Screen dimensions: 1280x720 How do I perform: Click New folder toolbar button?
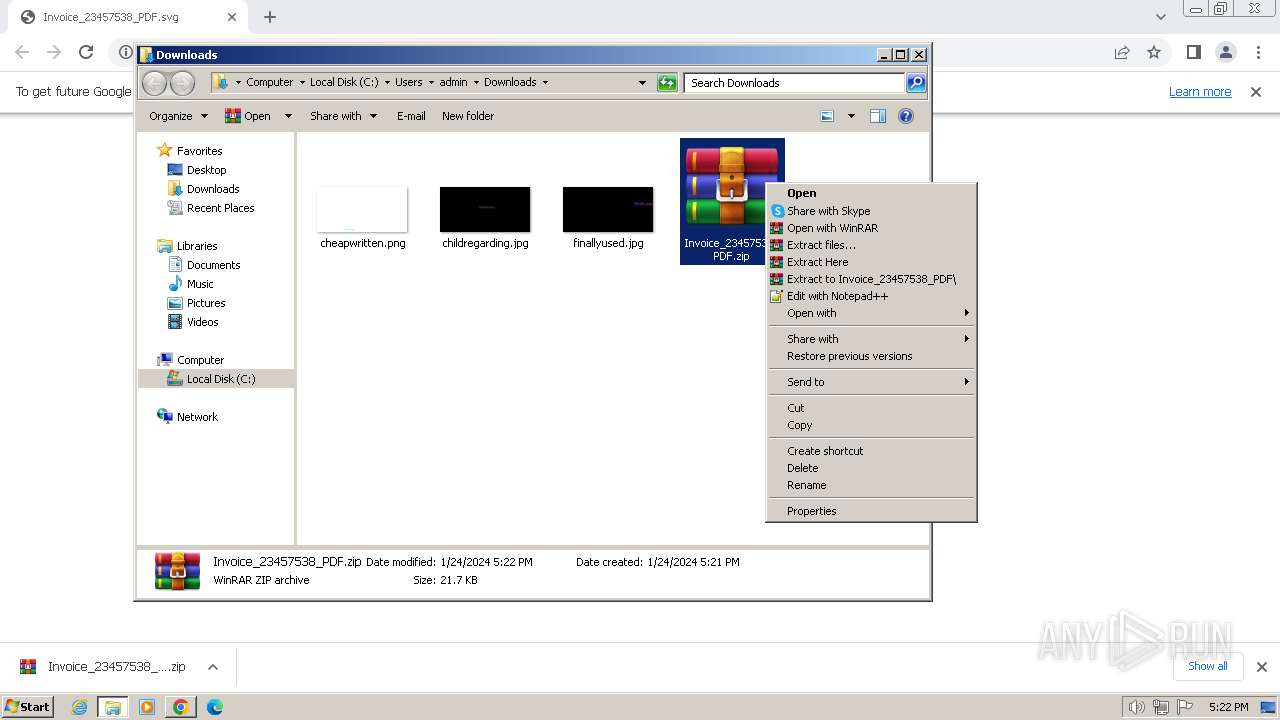click(468, 116)
